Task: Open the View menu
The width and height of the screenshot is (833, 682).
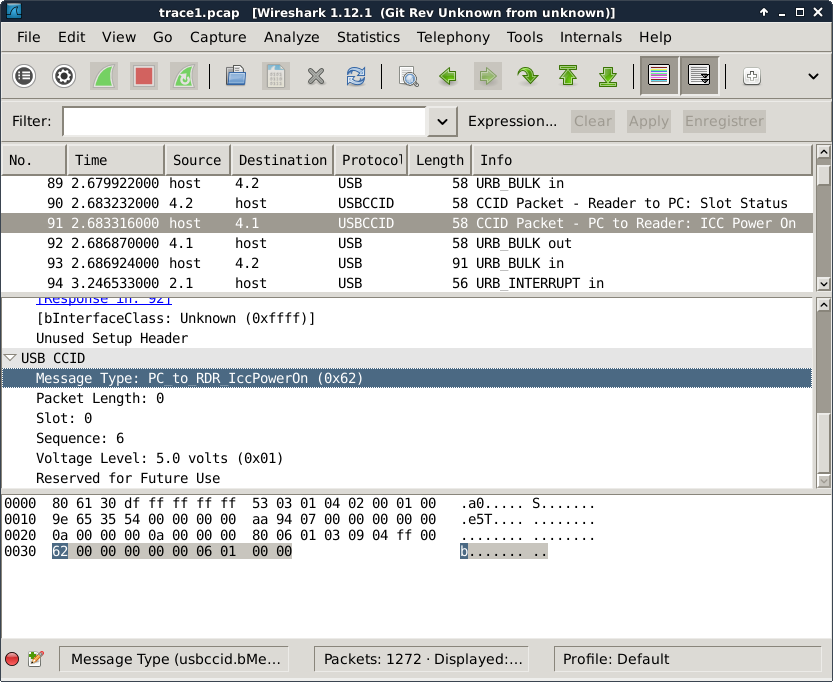Action: [119, 37]
